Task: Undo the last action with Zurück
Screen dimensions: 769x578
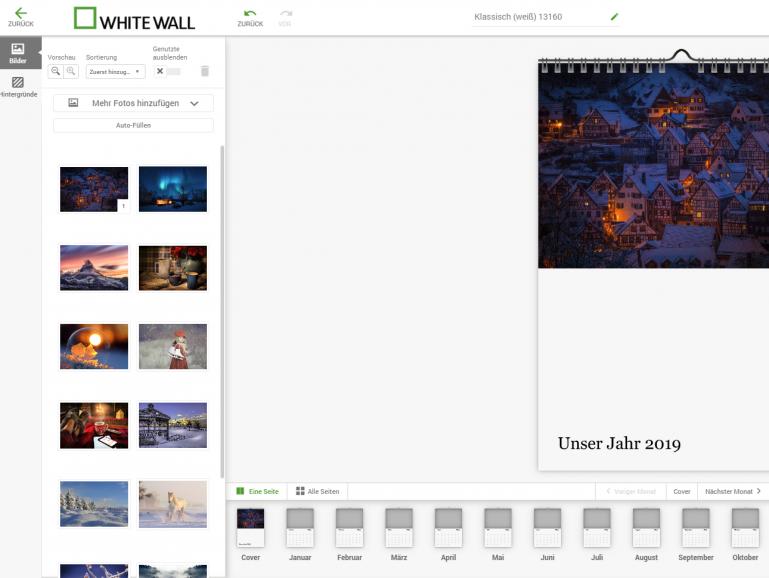Action: click(x=250, y=17)
